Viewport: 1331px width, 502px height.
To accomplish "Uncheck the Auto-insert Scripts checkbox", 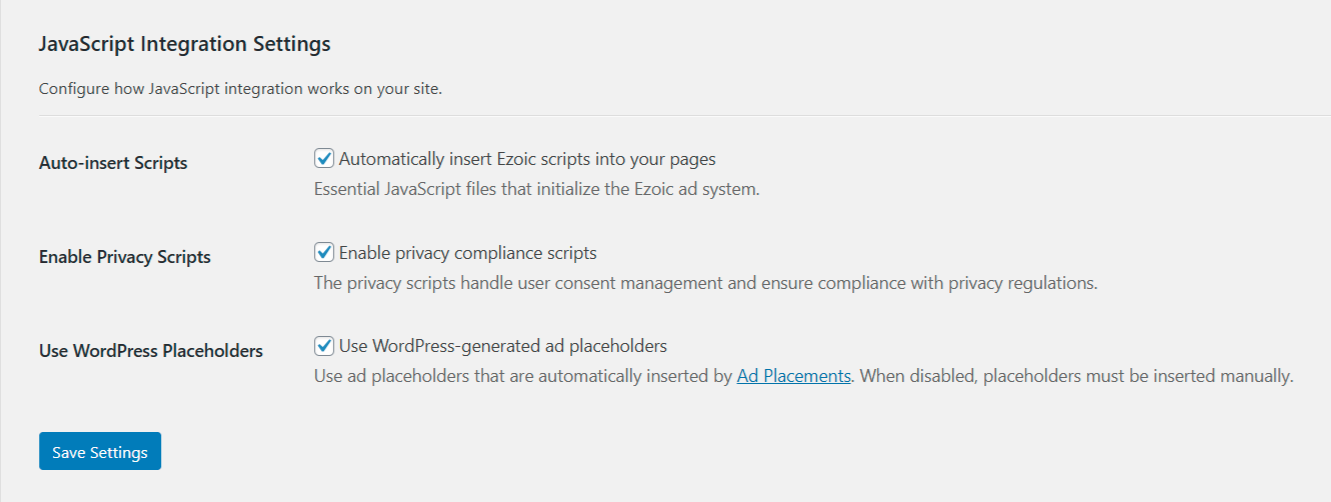I will (x=324, y=159).
